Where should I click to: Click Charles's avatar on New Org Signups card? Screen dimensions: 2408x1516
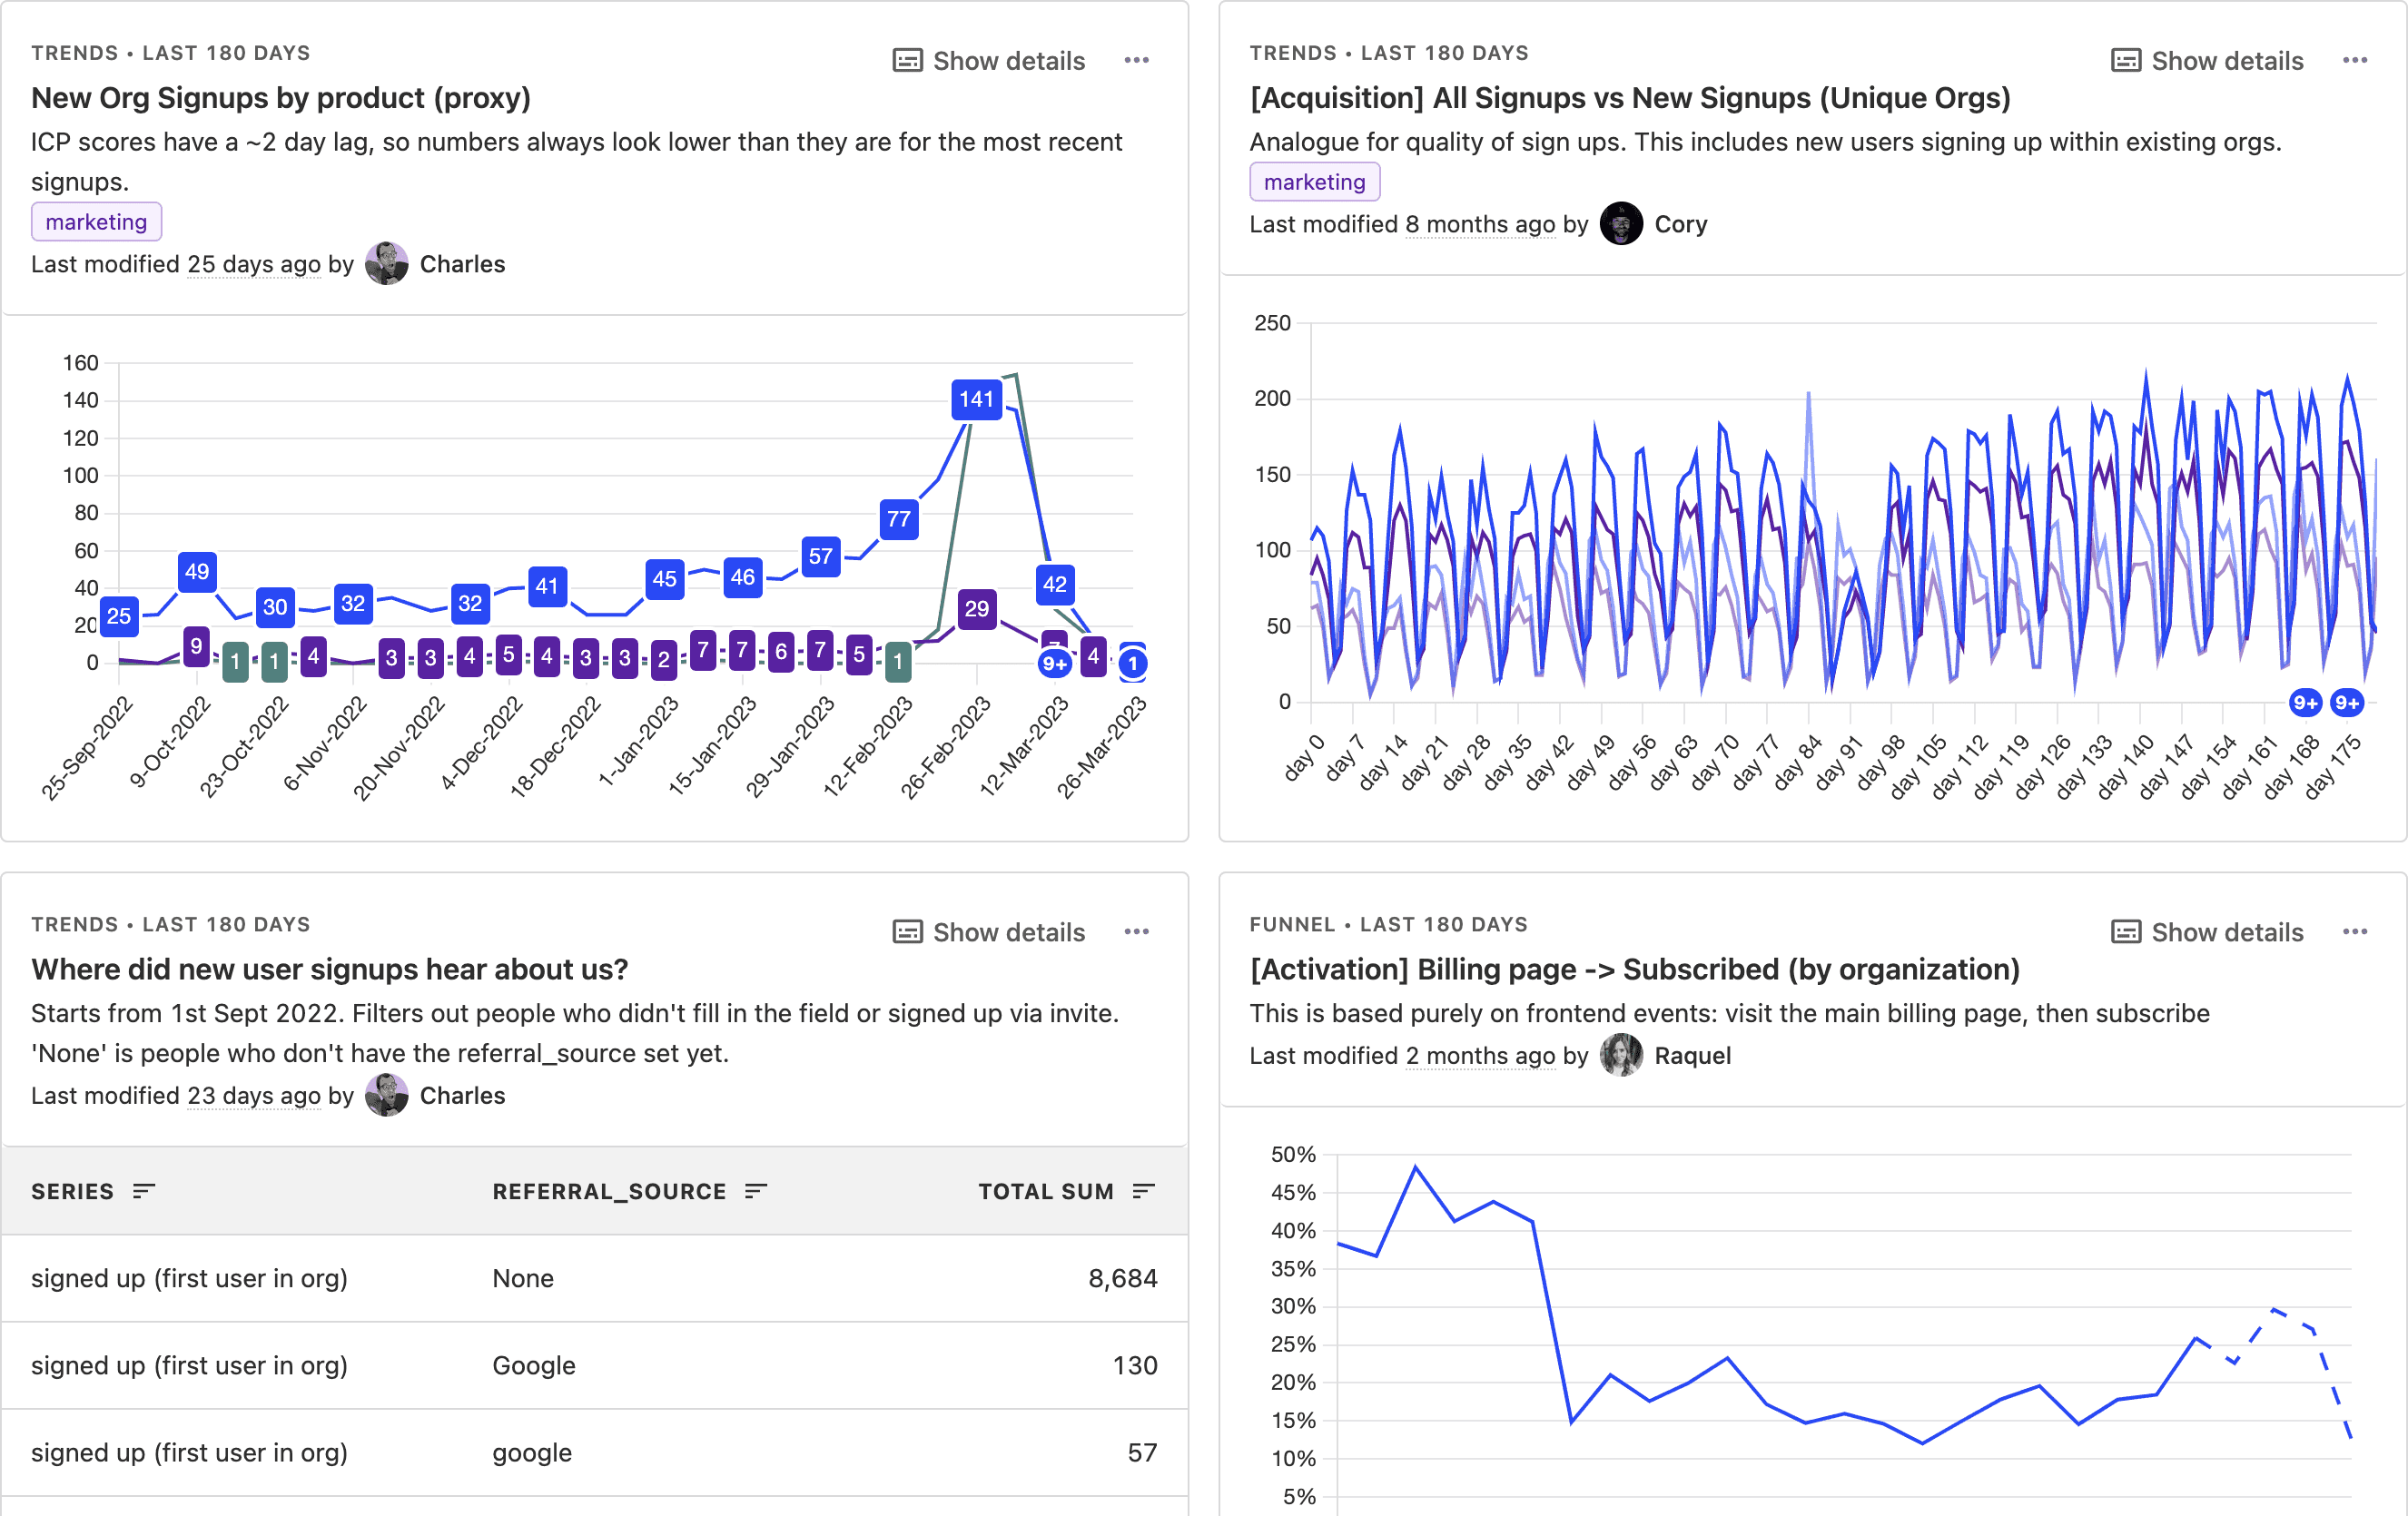click(386, 264)
